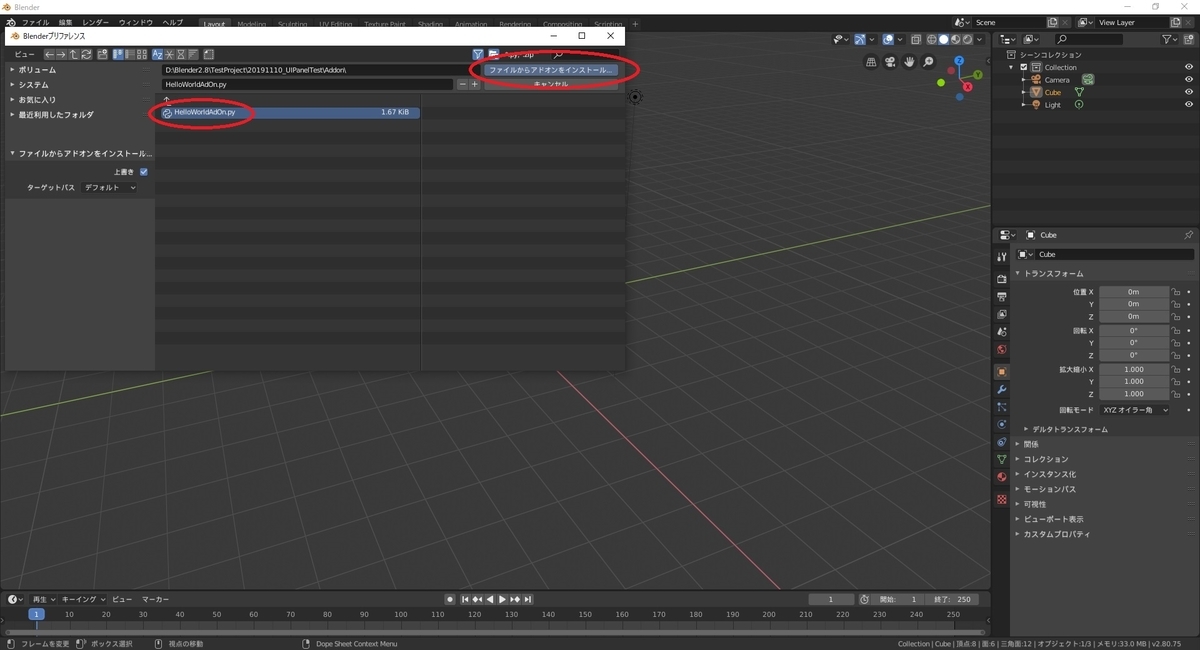Screen dimensions: 1200x650
Task: Refresh the file list in file browser
Action: [x=86, y=54]
